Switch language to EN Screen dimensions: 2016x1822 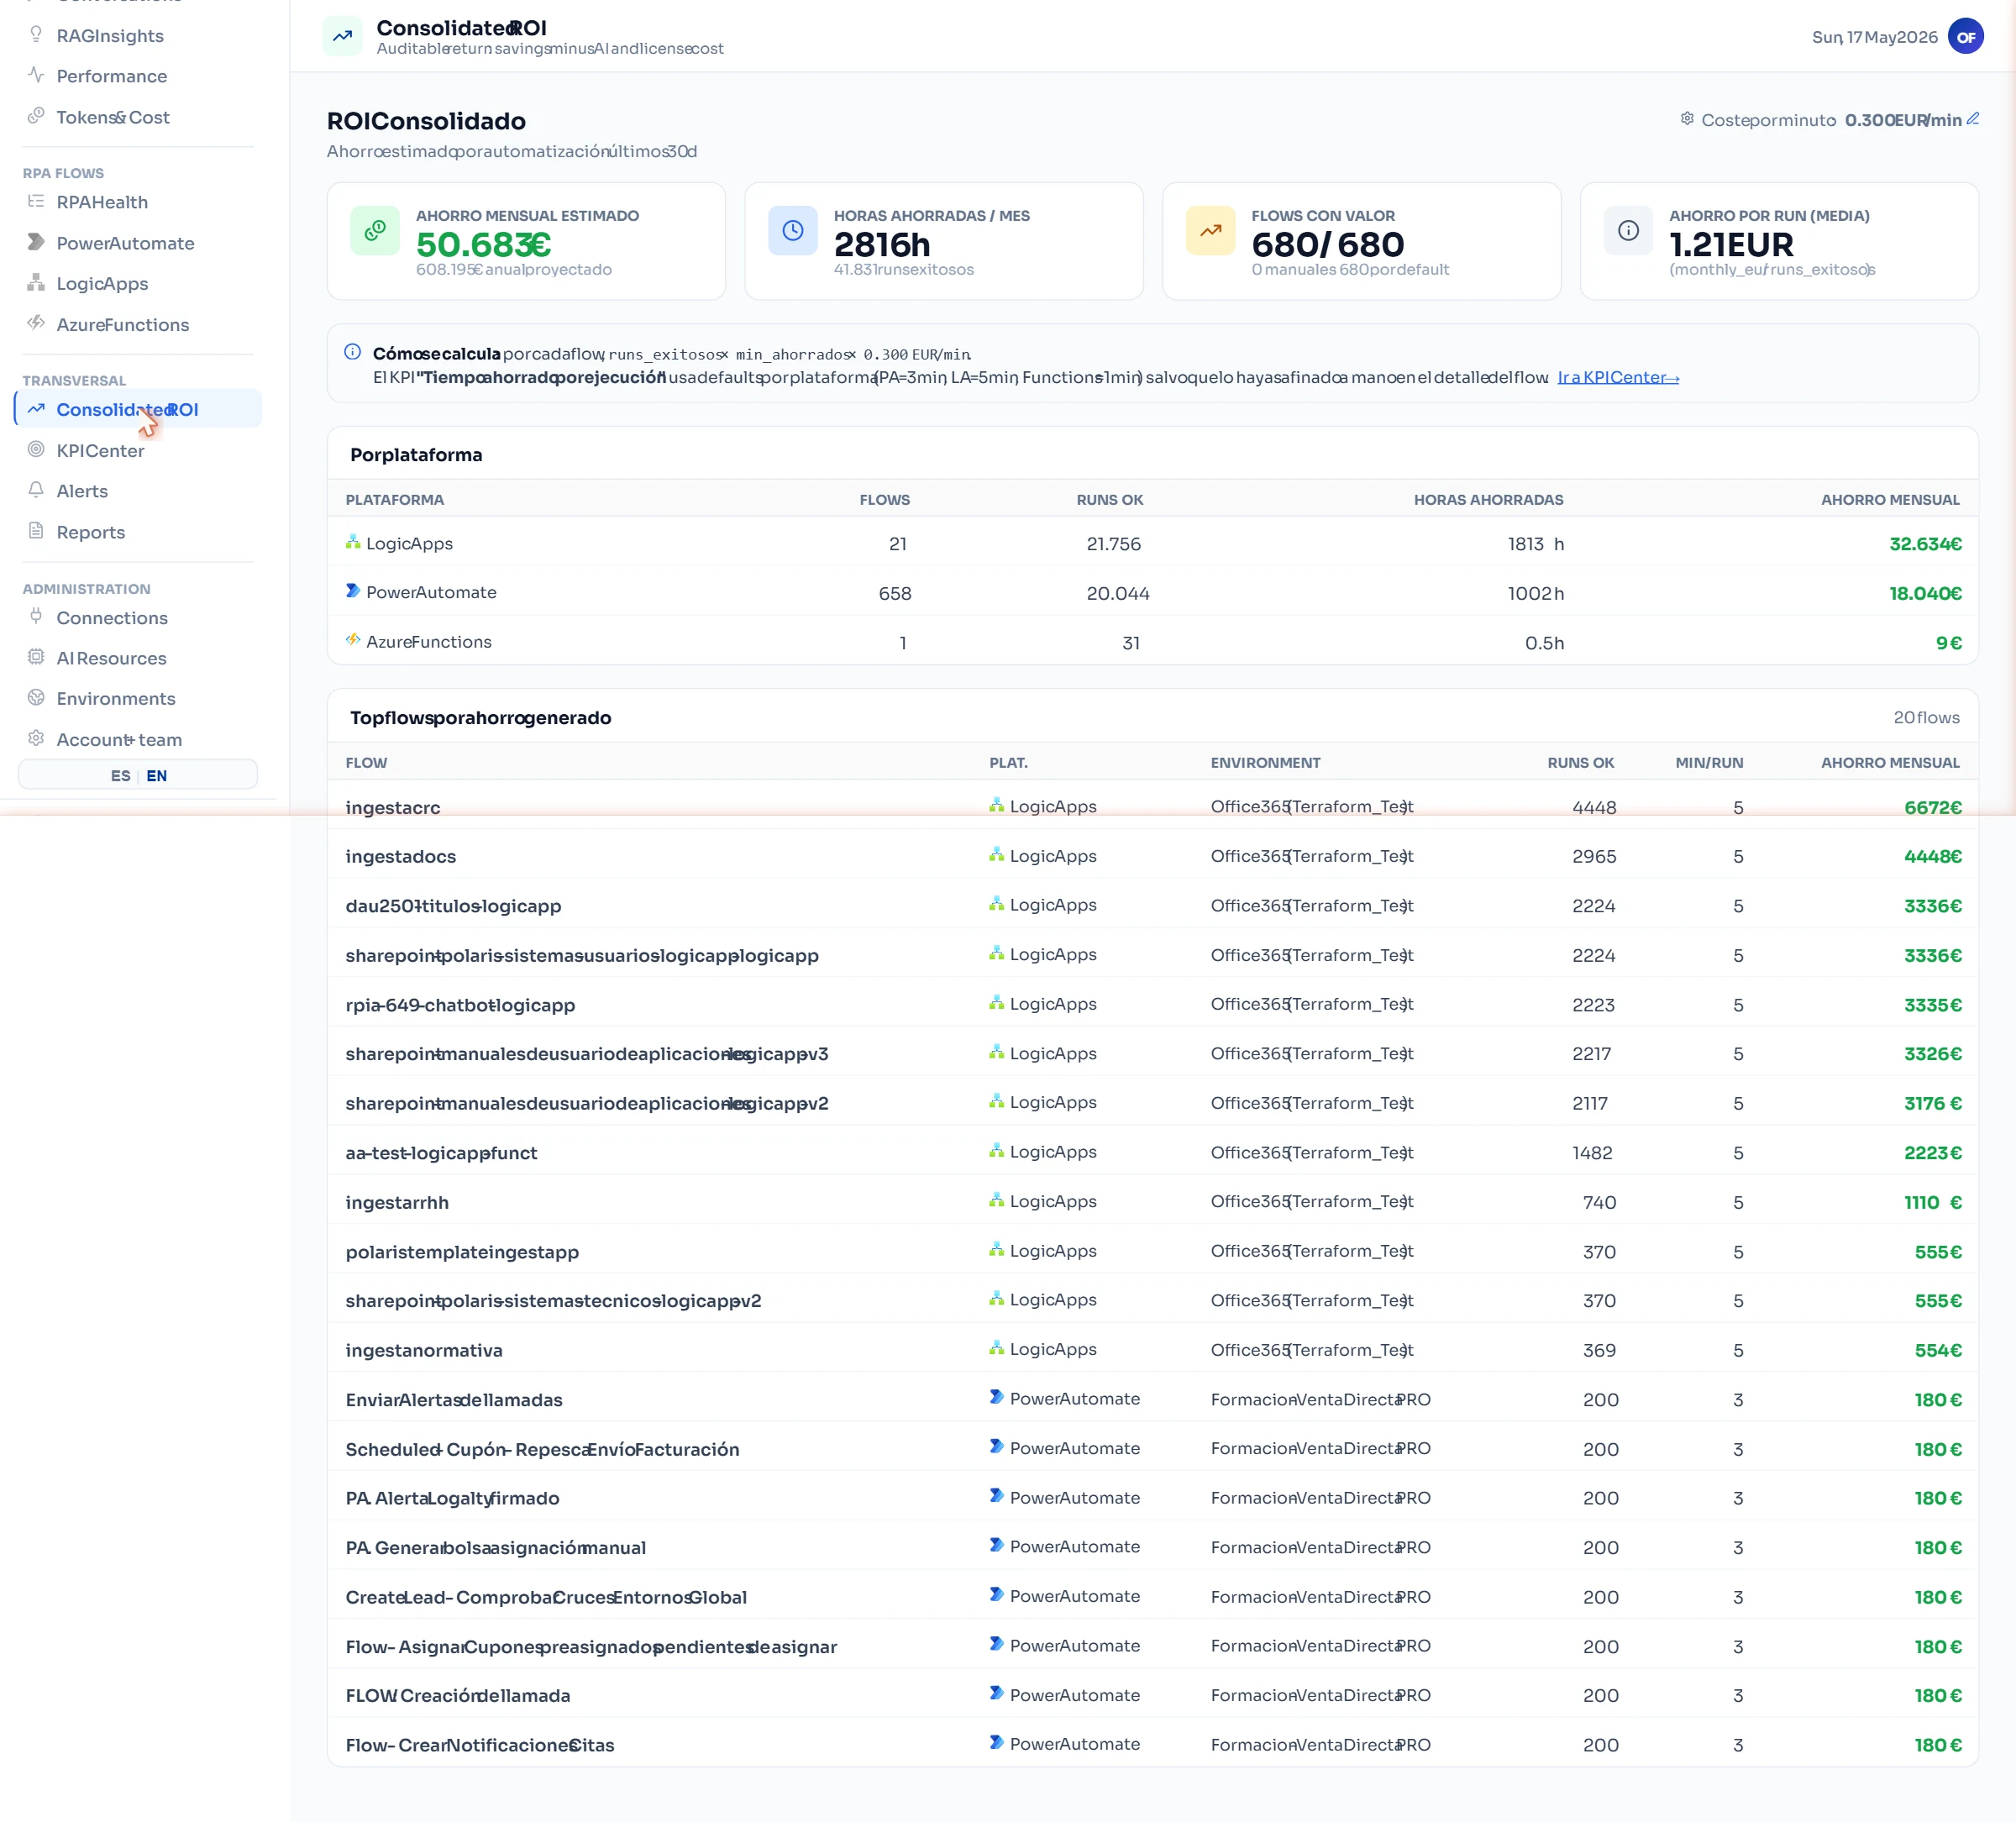(x=157, y=776)
